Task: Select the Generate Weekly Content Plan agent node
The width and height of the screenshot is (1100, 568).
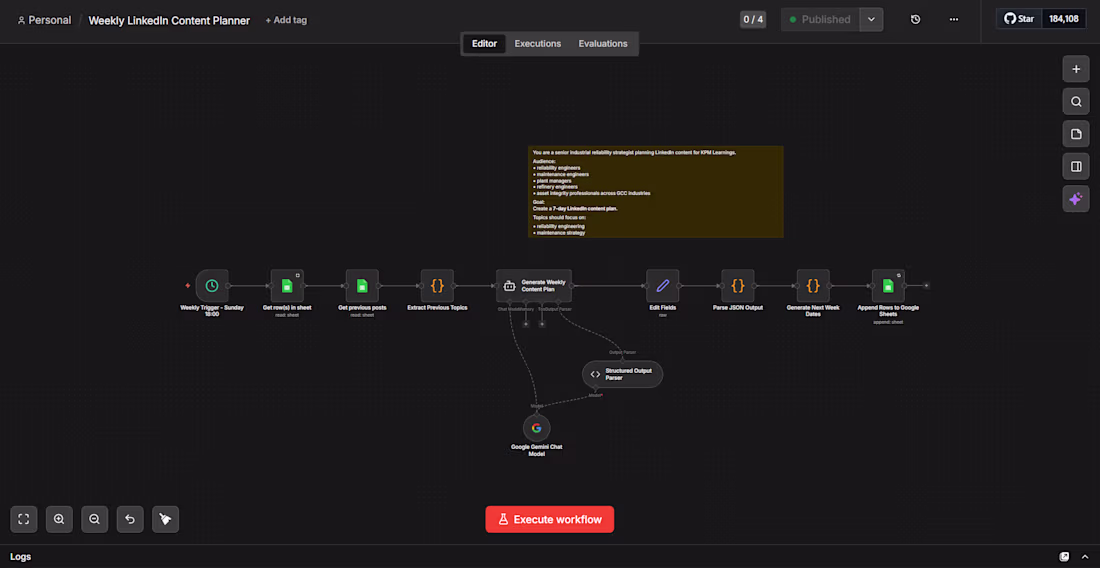Action: coord(534,285)
